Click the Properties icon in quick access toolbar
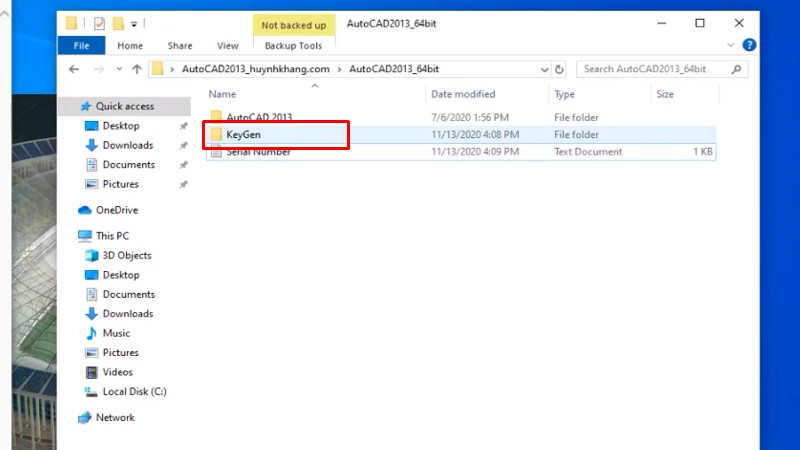Image resolution: width=800 pixels, height=450 pixels. [98, 22]
